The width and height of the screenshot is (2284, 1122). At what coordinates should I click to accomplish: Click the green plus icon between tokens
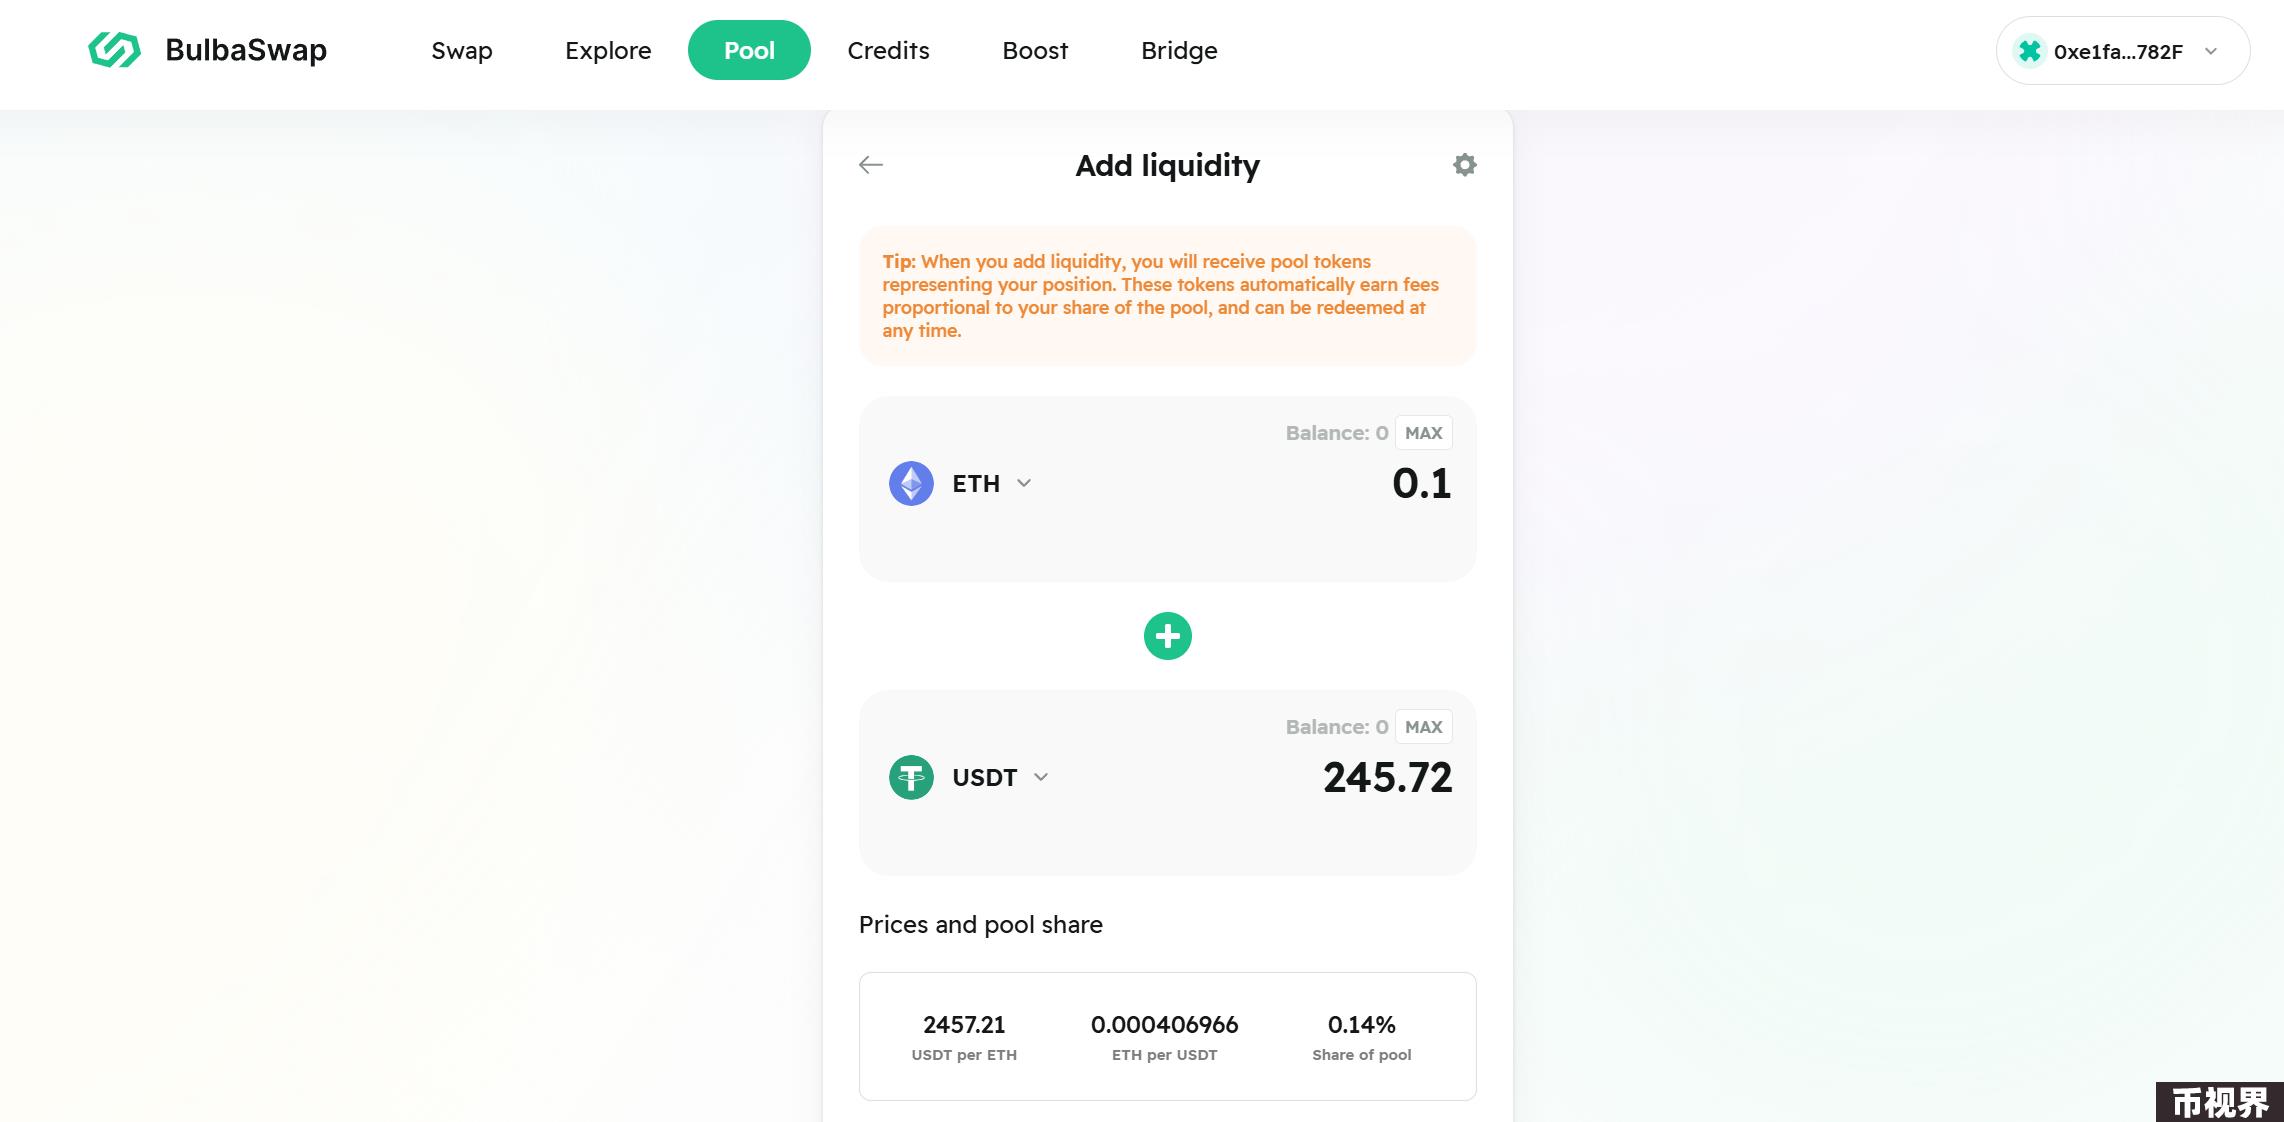(x=1168, y=636)
